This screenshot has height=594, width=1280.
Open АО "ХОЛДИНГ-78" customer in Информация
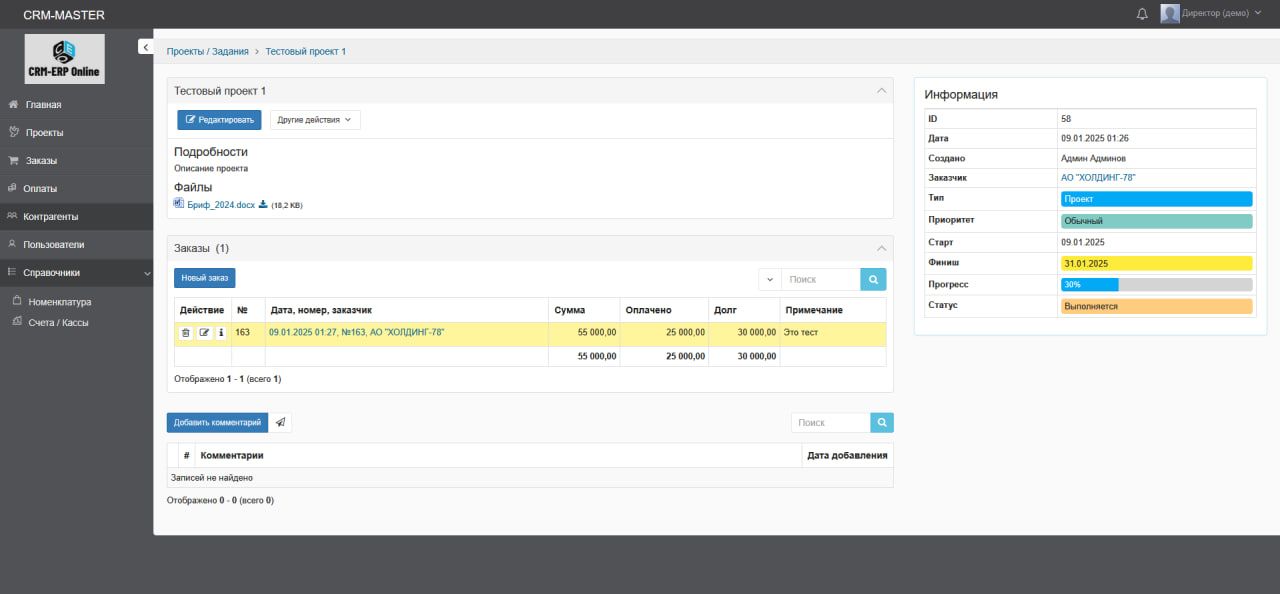pyautogui.click(x=1098, y=178)
